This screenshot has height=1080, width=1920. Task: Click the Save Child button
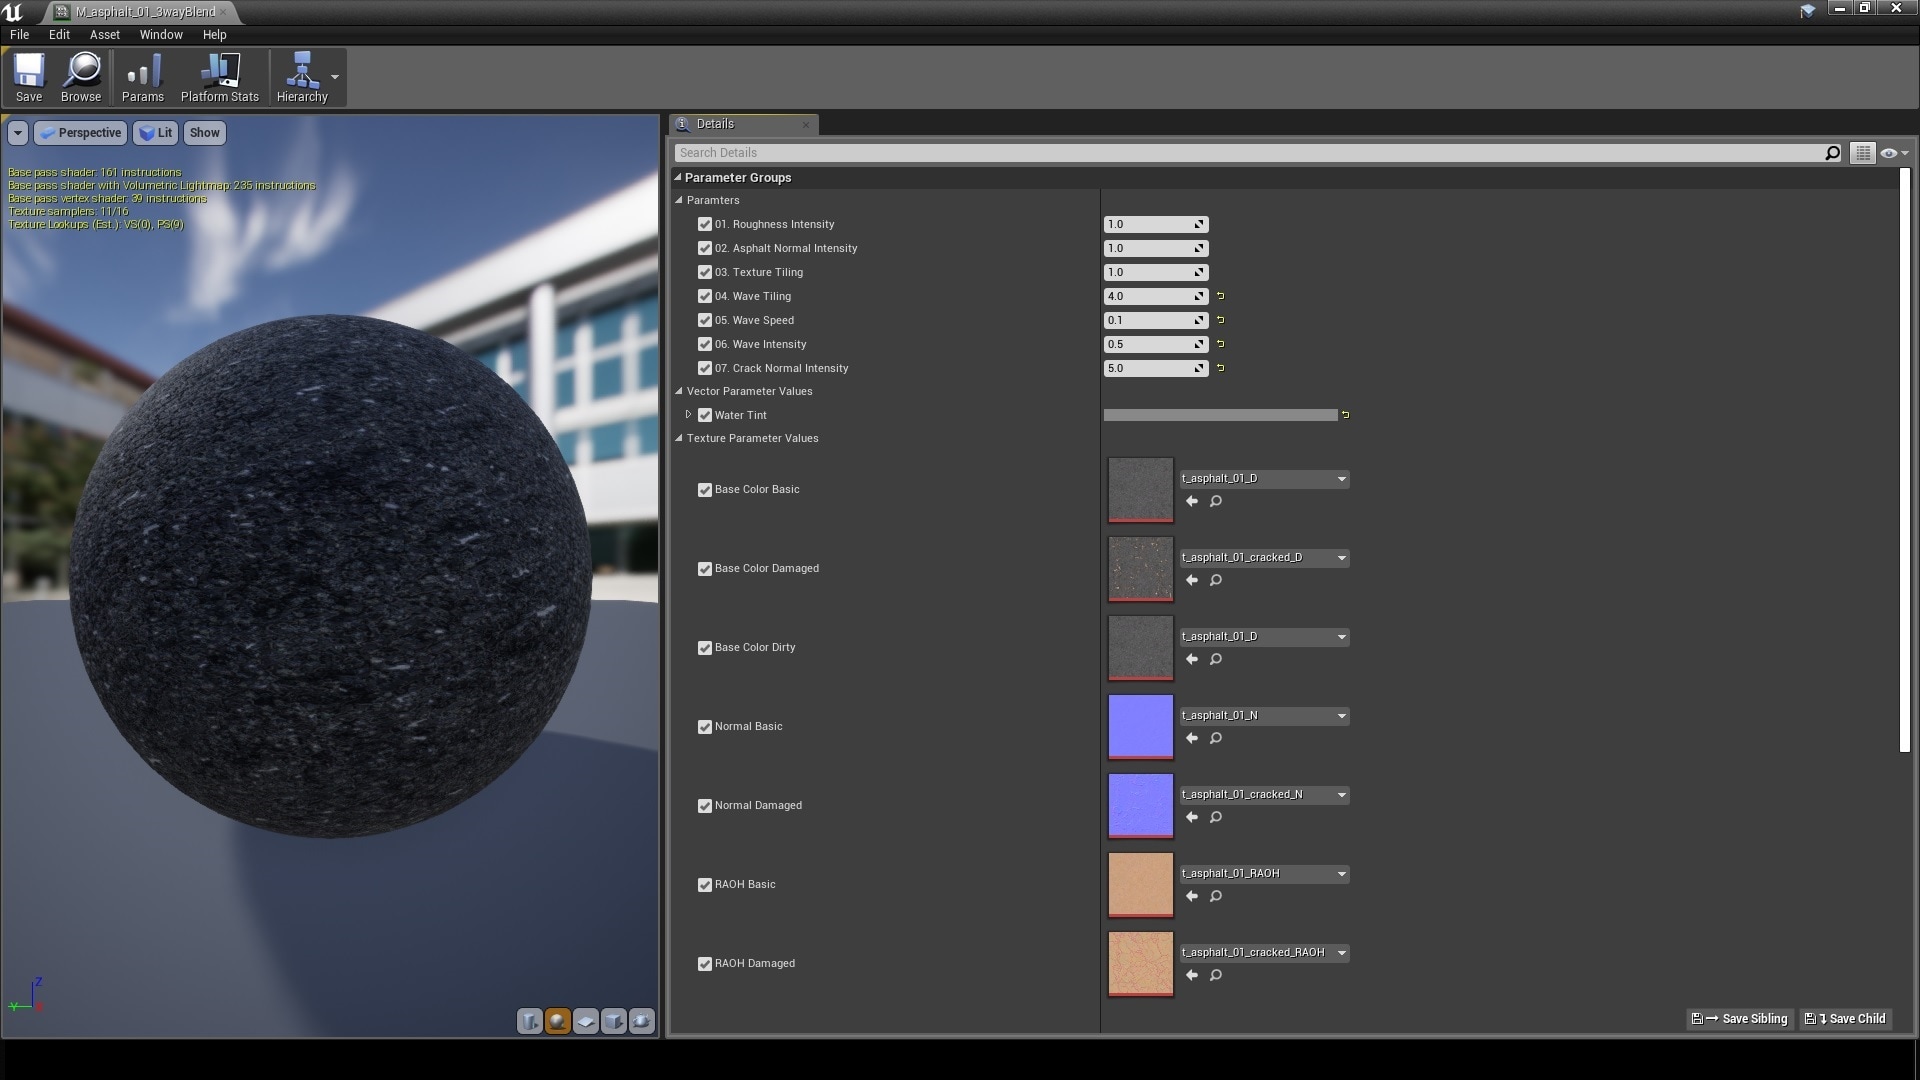pos(1845,1019)
